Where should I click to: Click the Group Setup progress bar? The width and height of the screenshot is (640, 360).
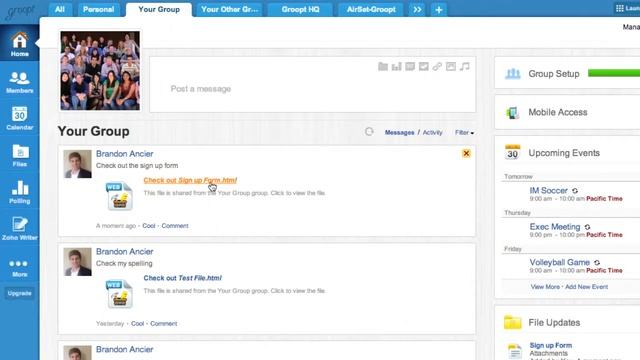[614, 73]
